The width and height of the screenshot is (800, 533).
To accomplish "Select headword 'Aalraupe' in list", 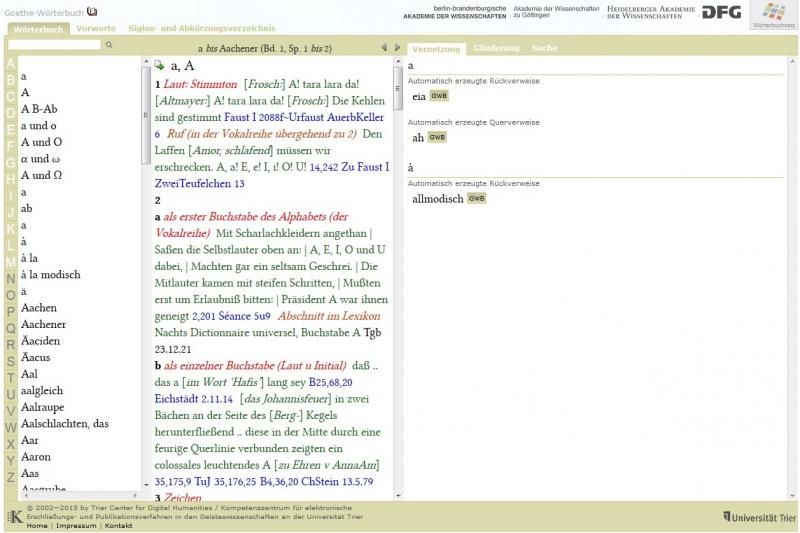I will (42, 407).
